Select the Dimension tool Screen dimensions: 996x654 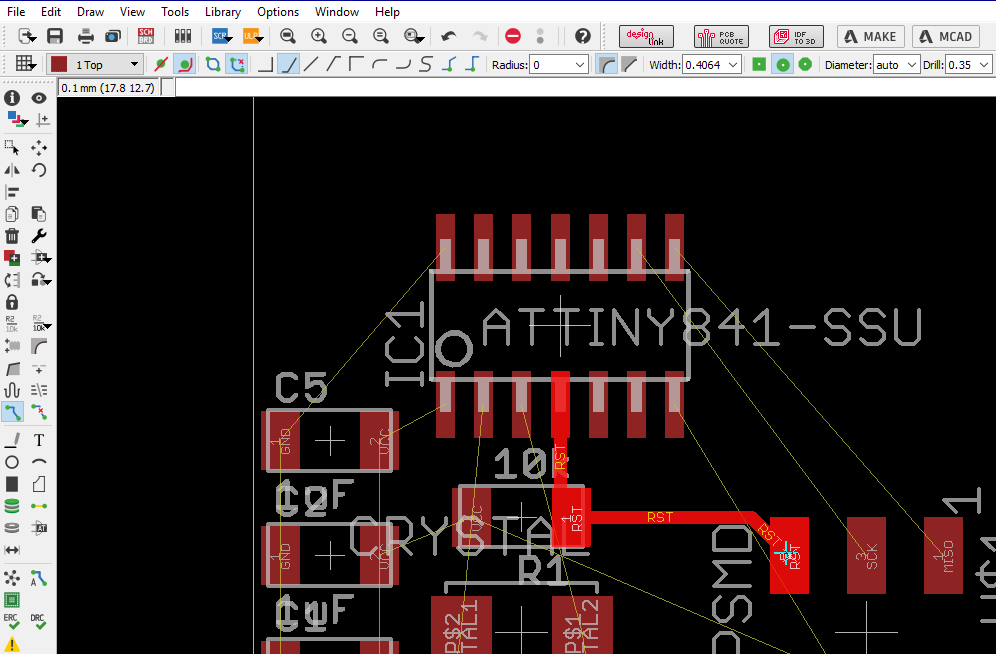[12, 550]
